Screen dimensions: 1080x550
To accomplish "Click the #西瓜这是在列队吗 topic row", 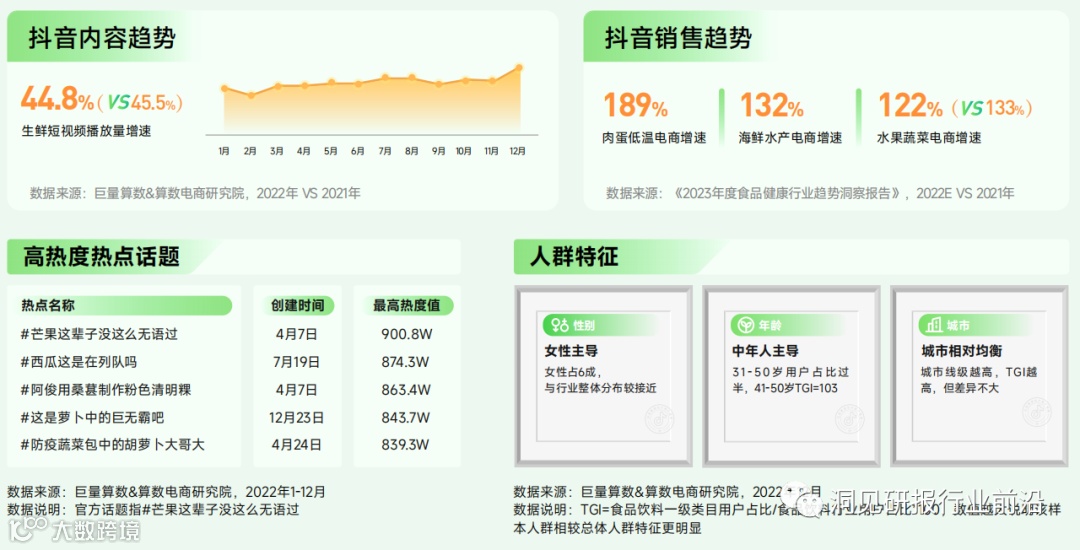I will coord(79,362).
